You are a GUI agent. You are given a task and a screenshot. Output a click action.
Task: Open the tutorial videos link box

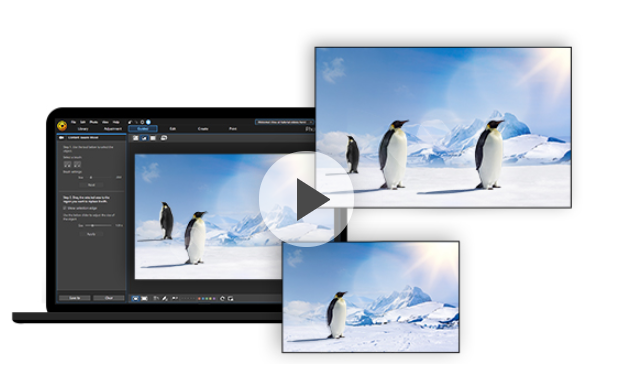(x=284, y=122)
